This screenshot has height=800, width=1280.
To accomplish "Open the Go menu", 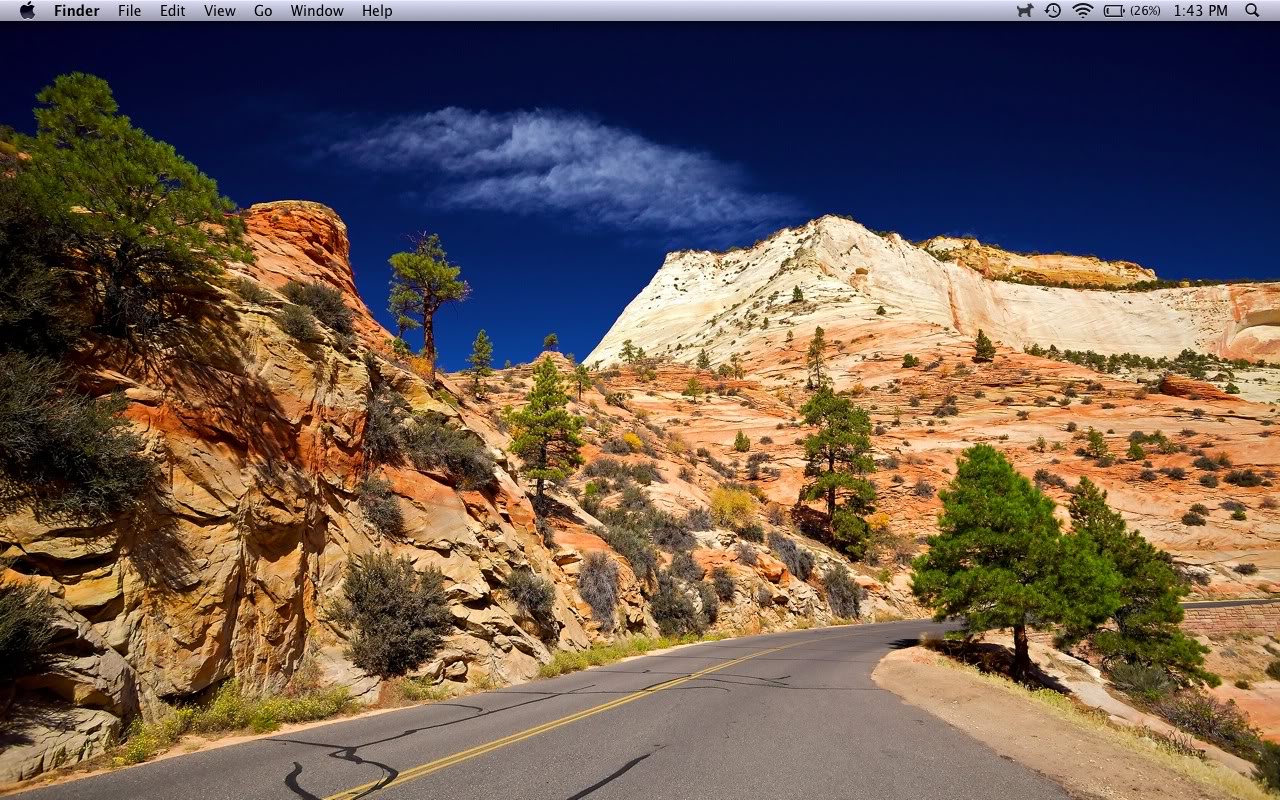I will pos(263,11).
